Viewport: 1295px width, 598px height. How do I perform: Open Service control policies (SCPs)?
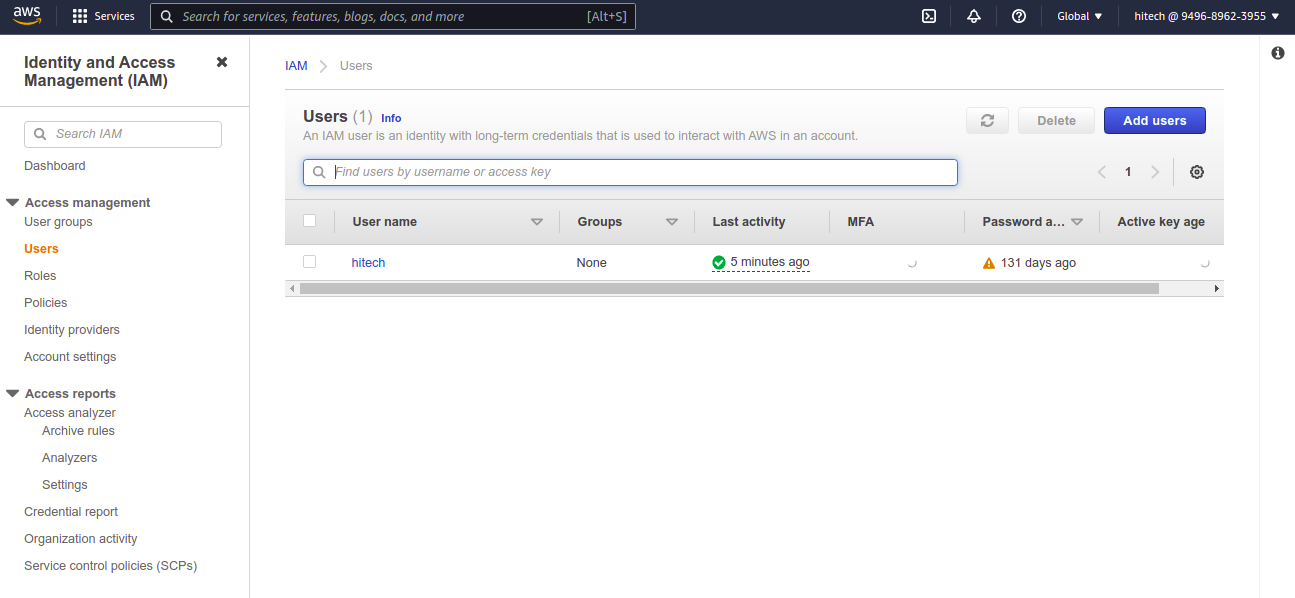pos(111,566)
